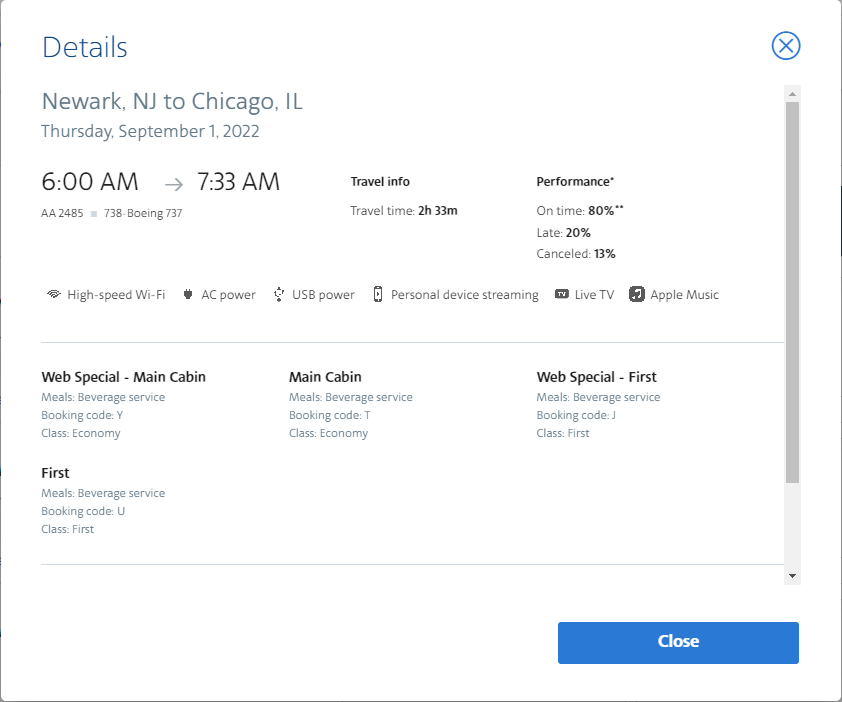The width and height of the screenshot is (842, 702).
Task: Click the High-speed Wi-Fi icon
Action: point(54,295)
